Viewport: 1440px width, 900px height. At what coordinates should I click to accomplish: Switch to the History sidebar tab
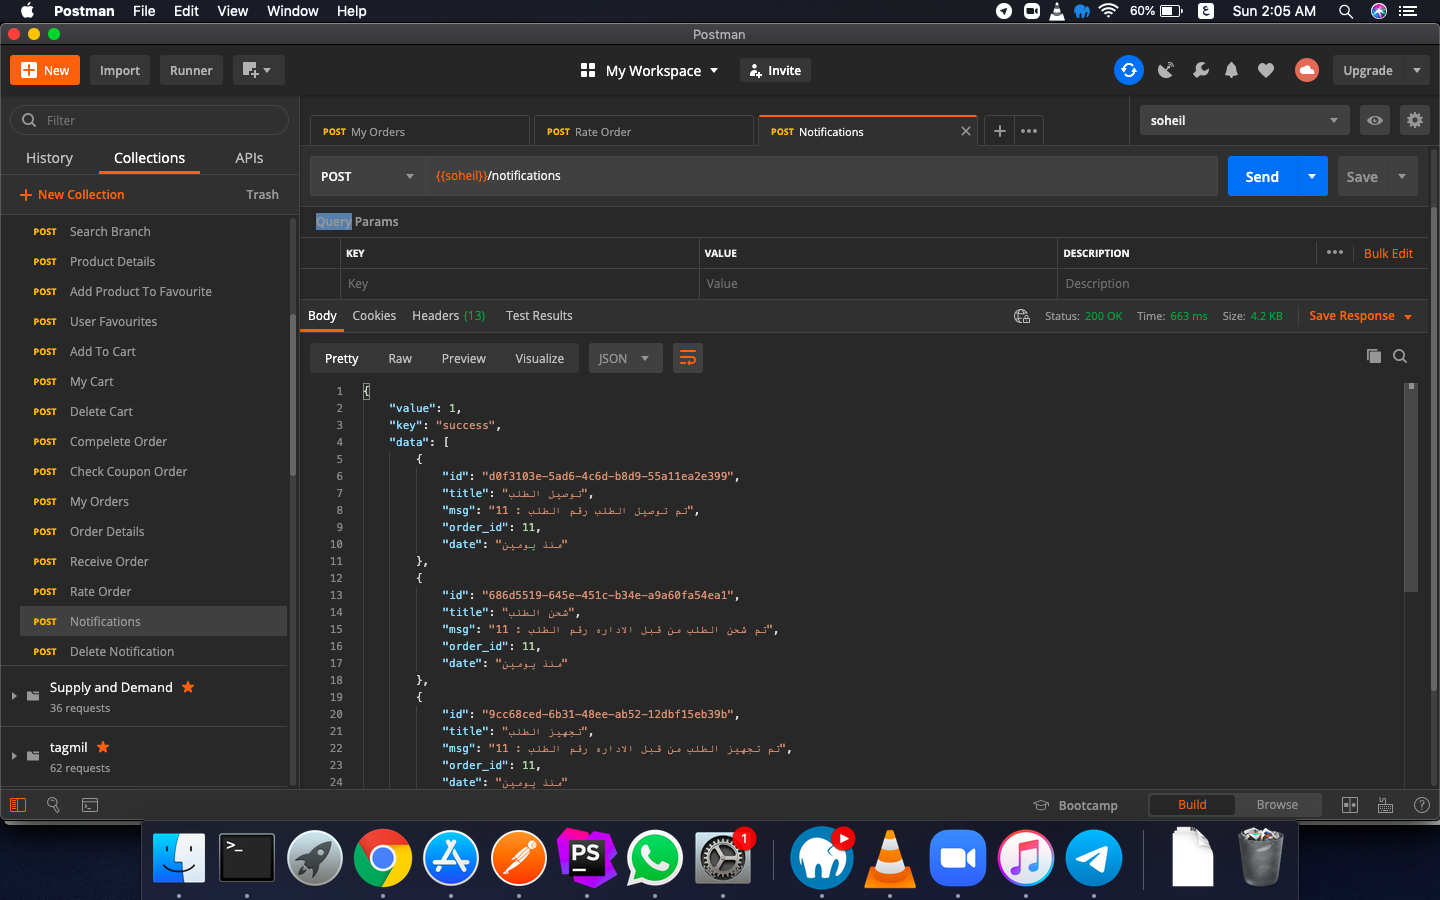[x=49, y=158]
